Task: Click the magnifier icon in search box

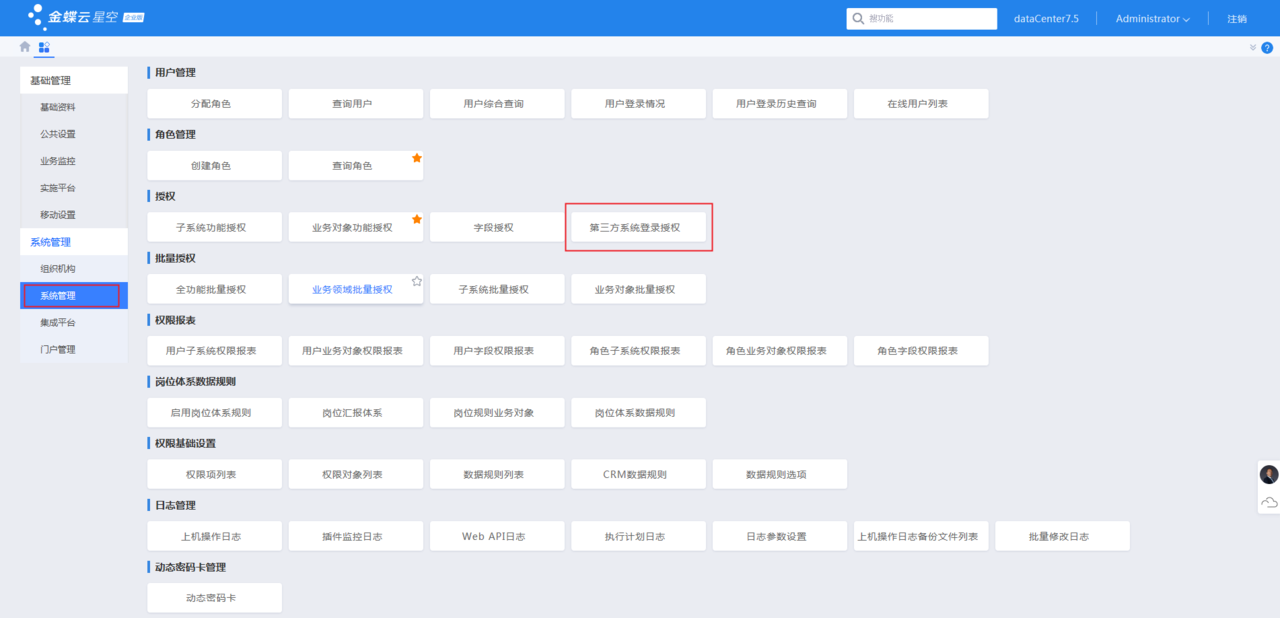Action: point(858,19)
